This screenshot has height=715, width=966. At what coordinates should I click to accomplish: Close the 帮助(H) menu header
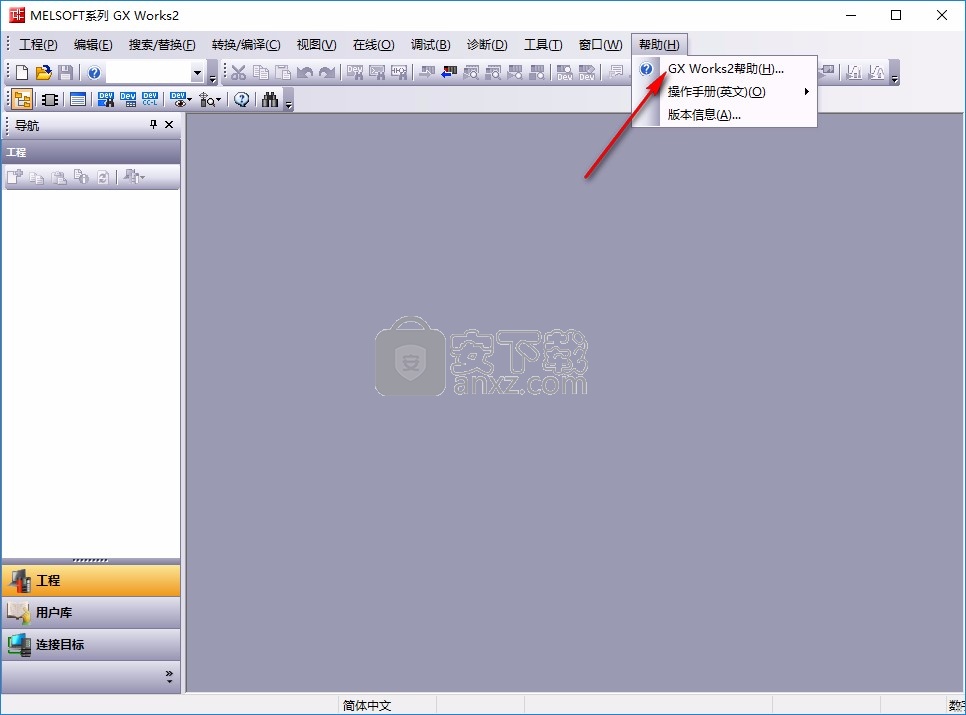659,44
